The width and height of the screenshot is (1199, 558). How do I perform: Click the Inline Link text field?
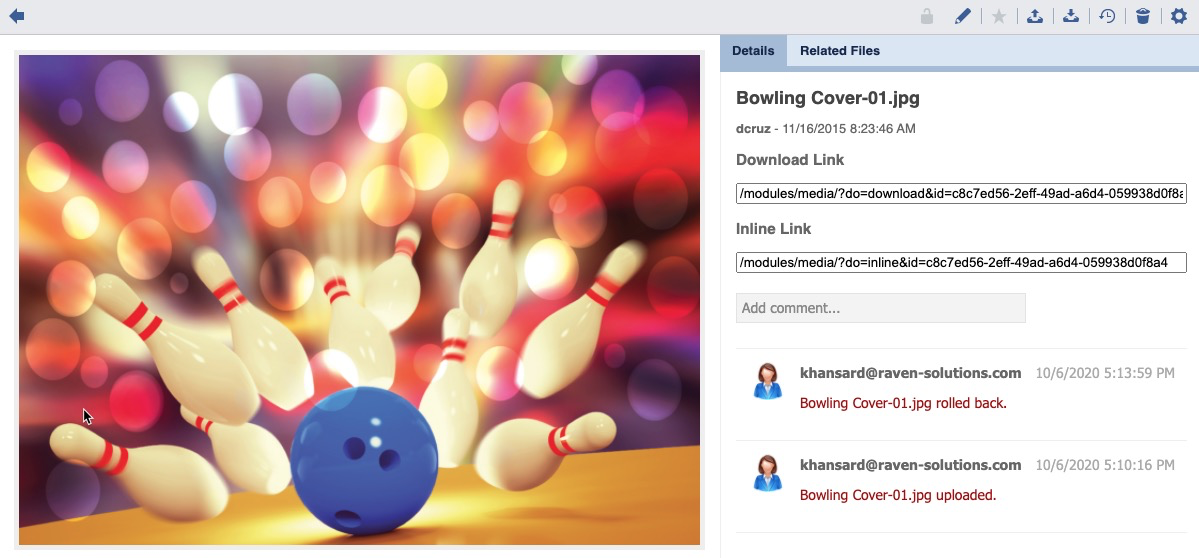(960, 263)
